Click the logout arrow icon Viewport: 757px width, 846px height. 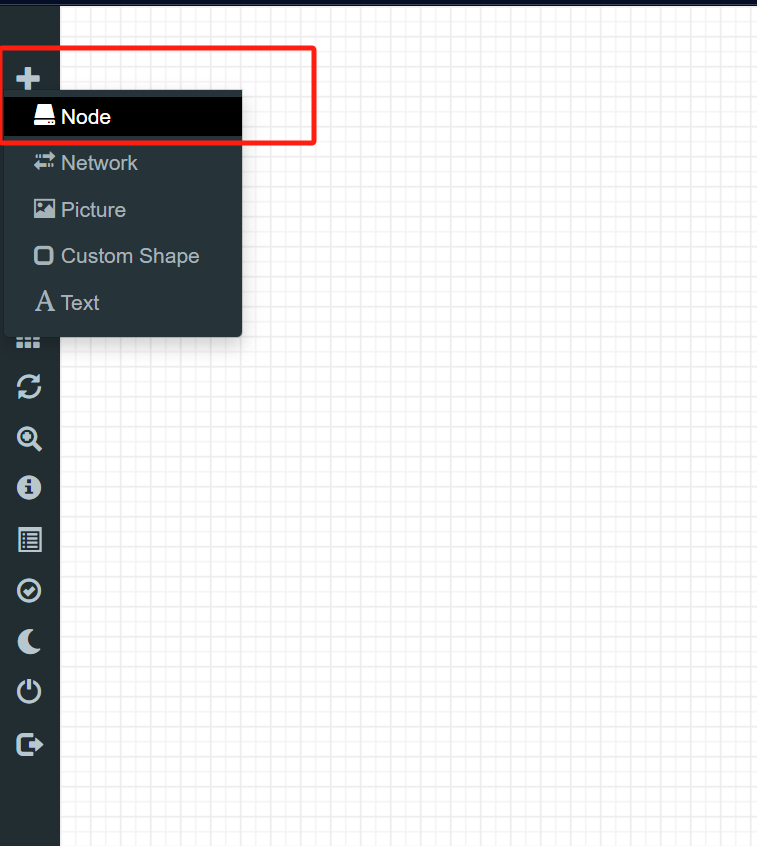coord(30,745)
